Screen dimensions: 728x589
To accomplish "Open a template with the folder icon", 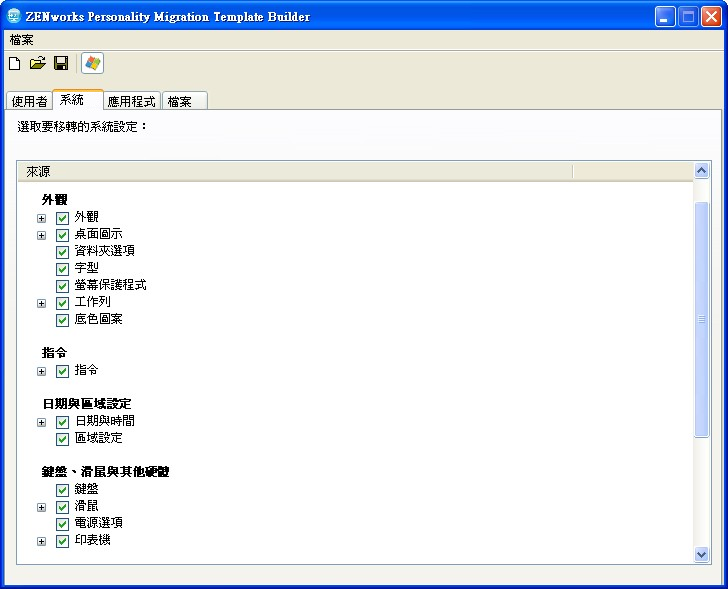I will 38,63.
